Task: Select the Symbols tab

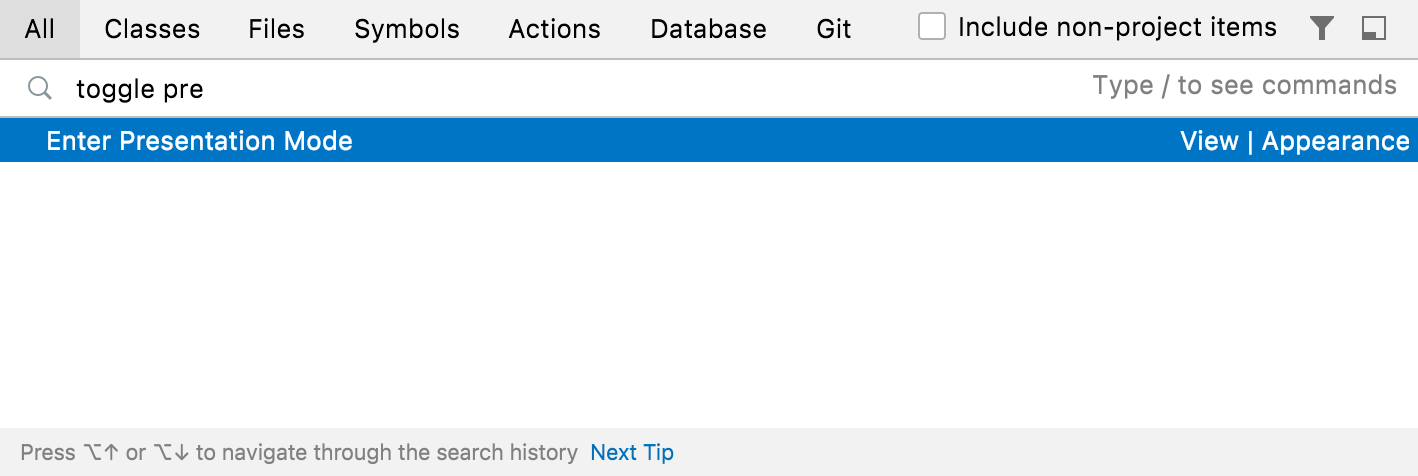Action: pyautogui.click(x=407, y=29)
